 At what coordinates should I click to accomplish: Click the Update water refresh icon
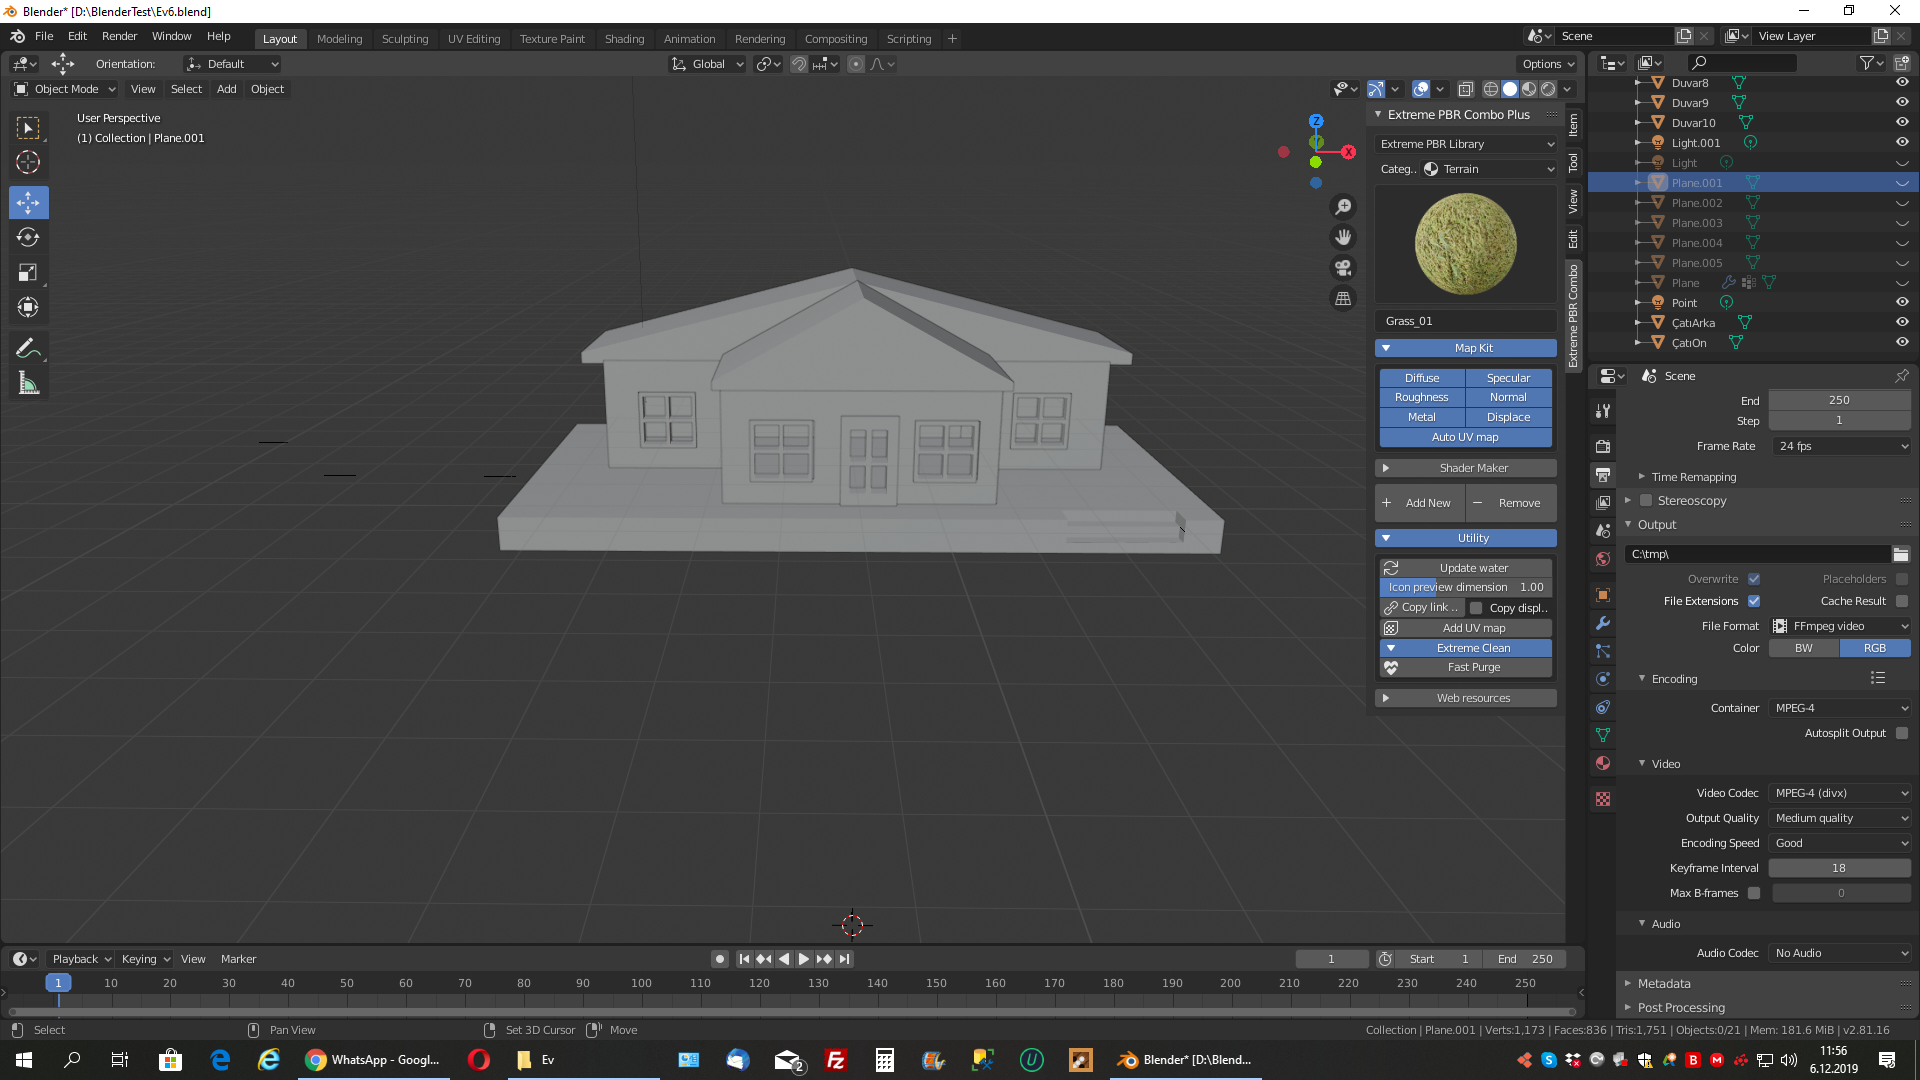(1391, 568)
